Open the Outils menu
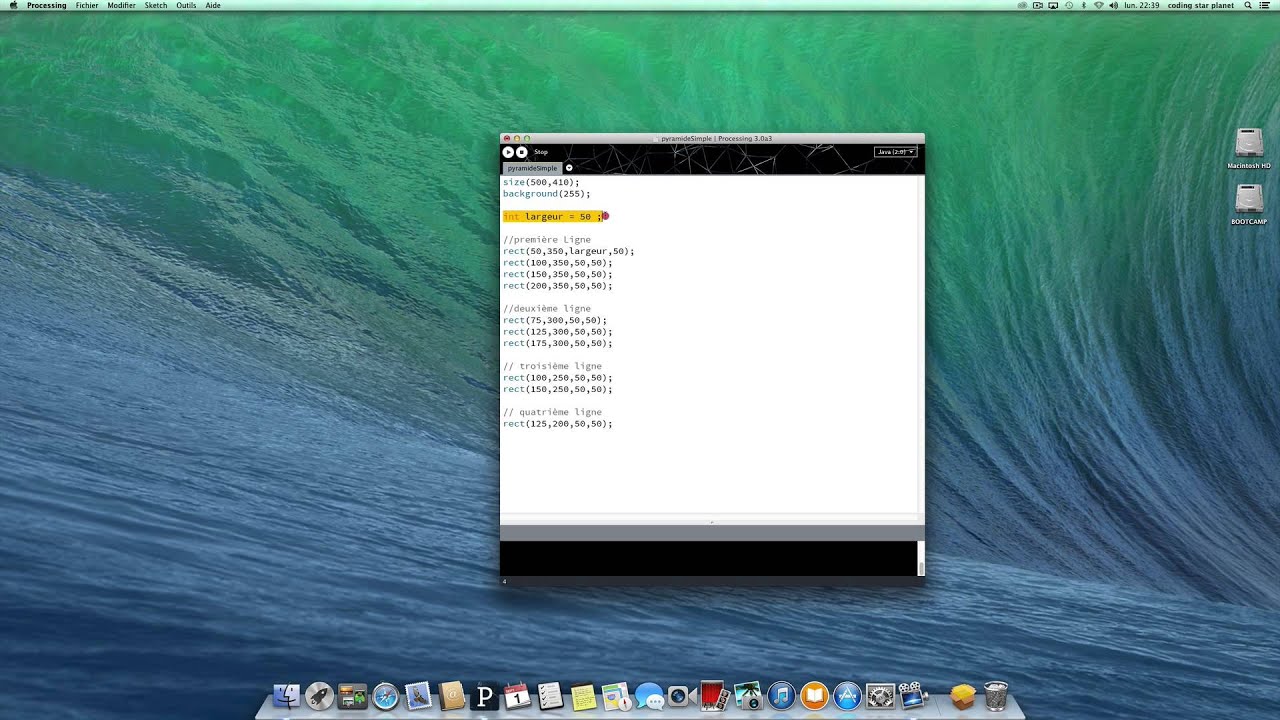 coord(186,5)
